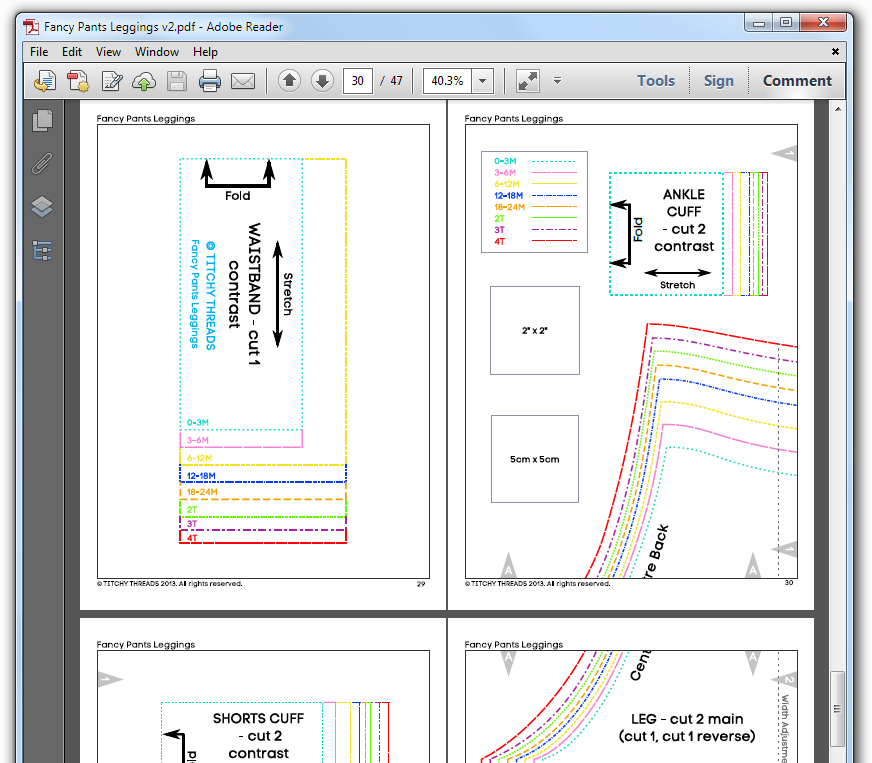Click the pencil-and-page edit icon
Image resolution: width=872 pixels, height=763 pixels.
[111, 81]
